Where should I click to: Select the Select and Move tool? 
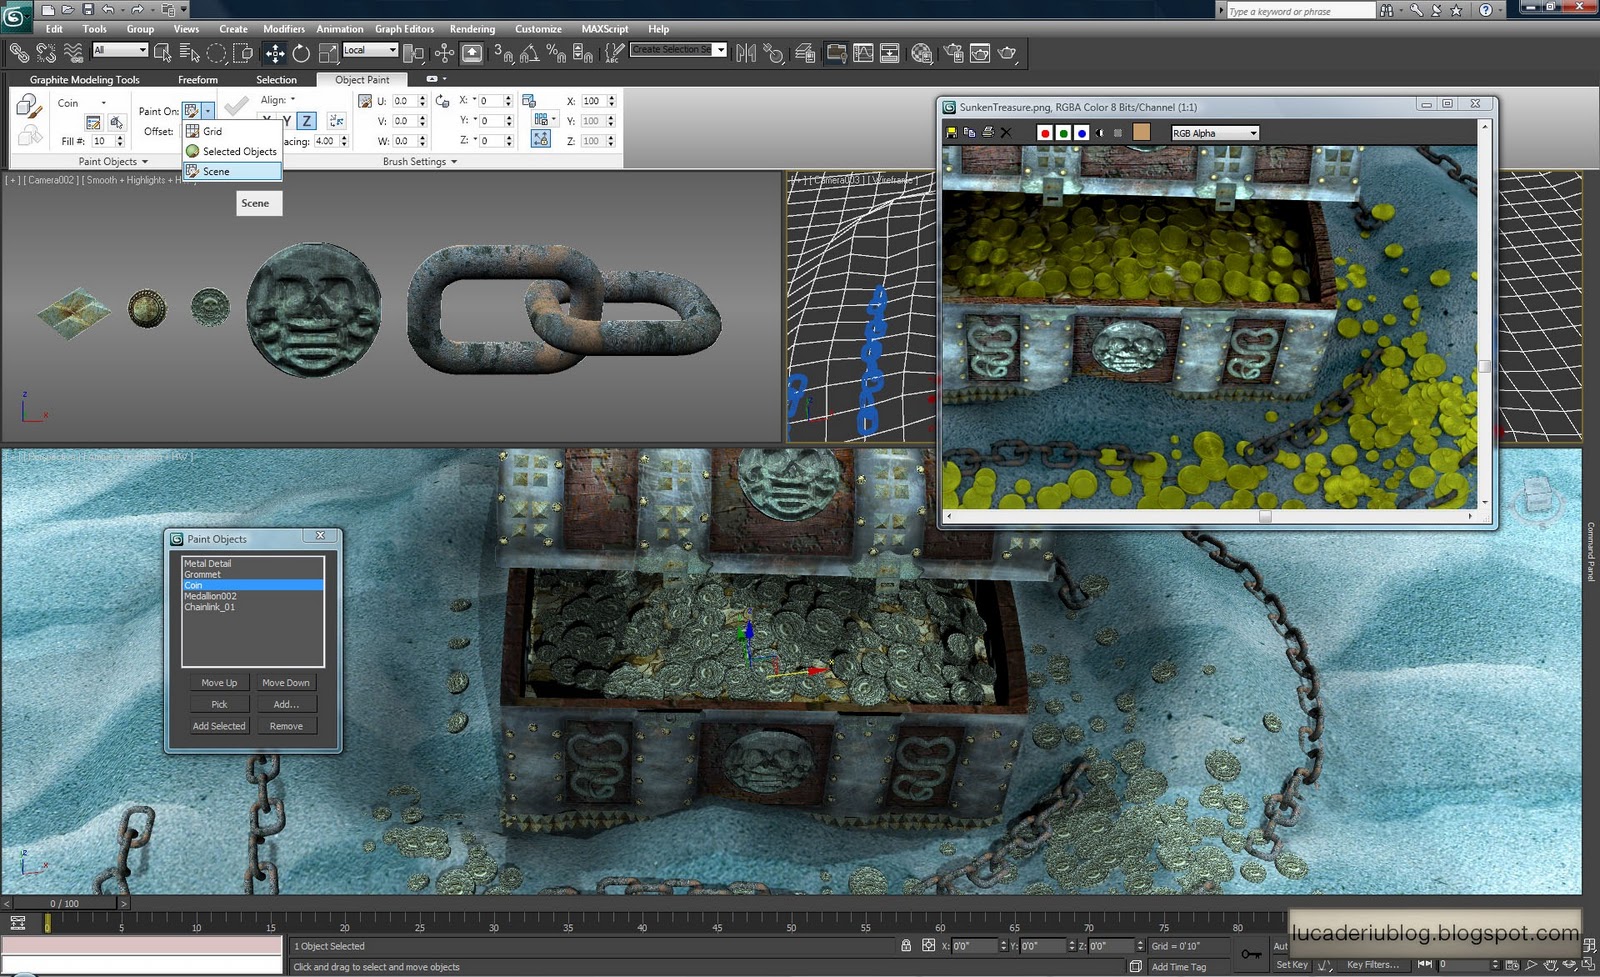click(x=274, y=54)
